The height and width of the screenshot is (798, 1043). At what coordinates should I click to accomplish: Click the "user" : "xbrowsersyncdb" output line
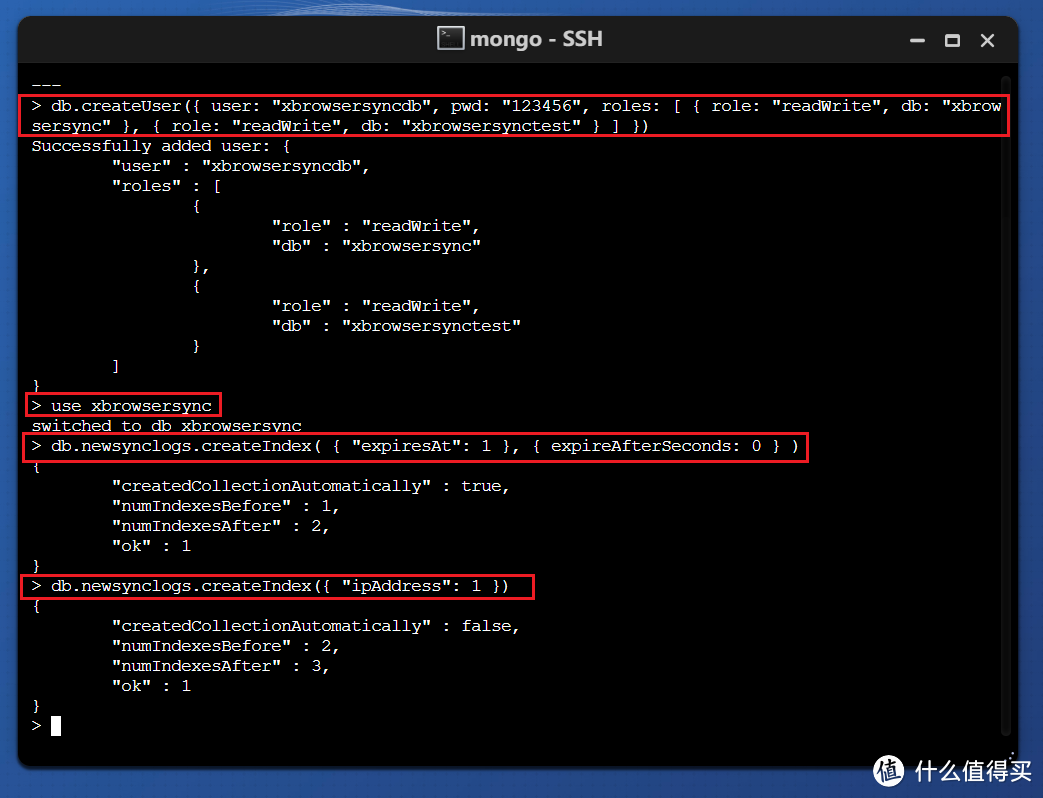coord(241,166)
